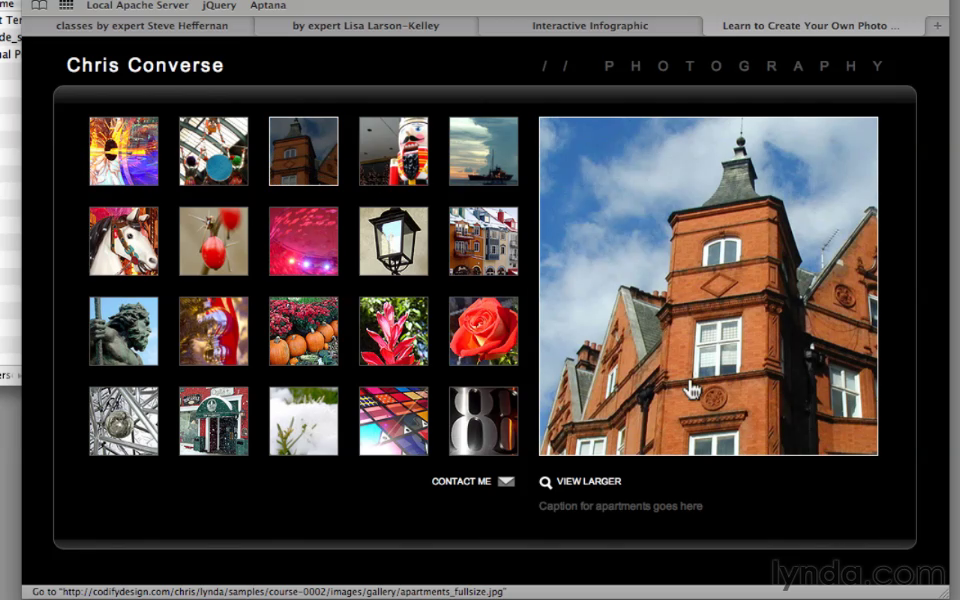
Task: Select the Learn to Create Your Own Photo tab
Action: coord(811,26)
